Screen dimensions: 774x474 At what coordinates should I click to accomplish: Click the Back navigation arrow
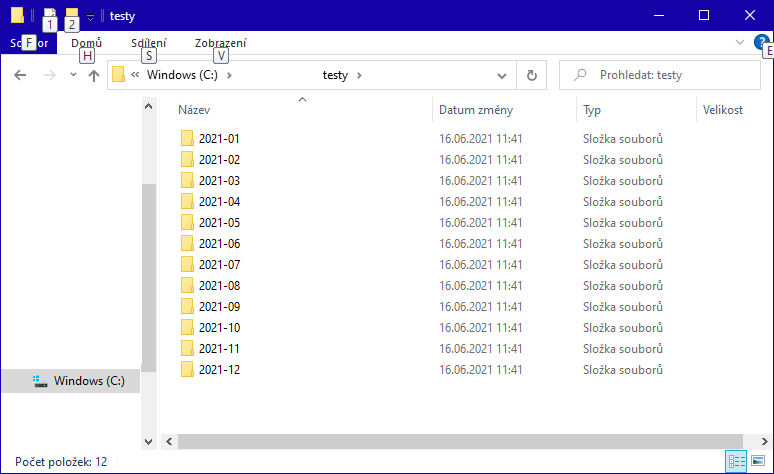[20, 75]
